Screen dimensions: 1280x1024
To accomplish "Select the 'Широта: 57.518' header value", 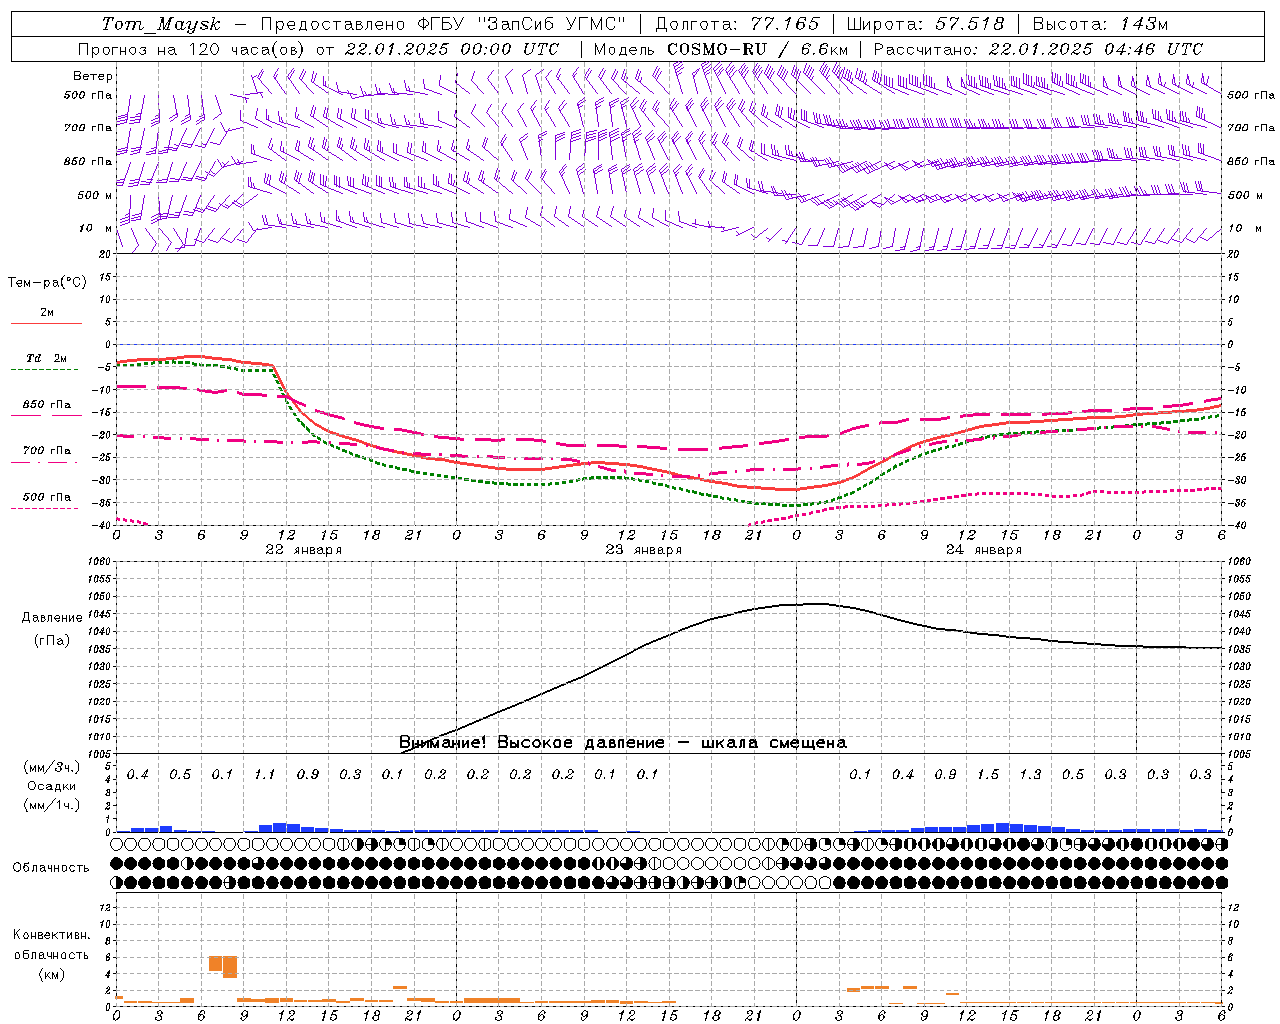I will point(925,24).
